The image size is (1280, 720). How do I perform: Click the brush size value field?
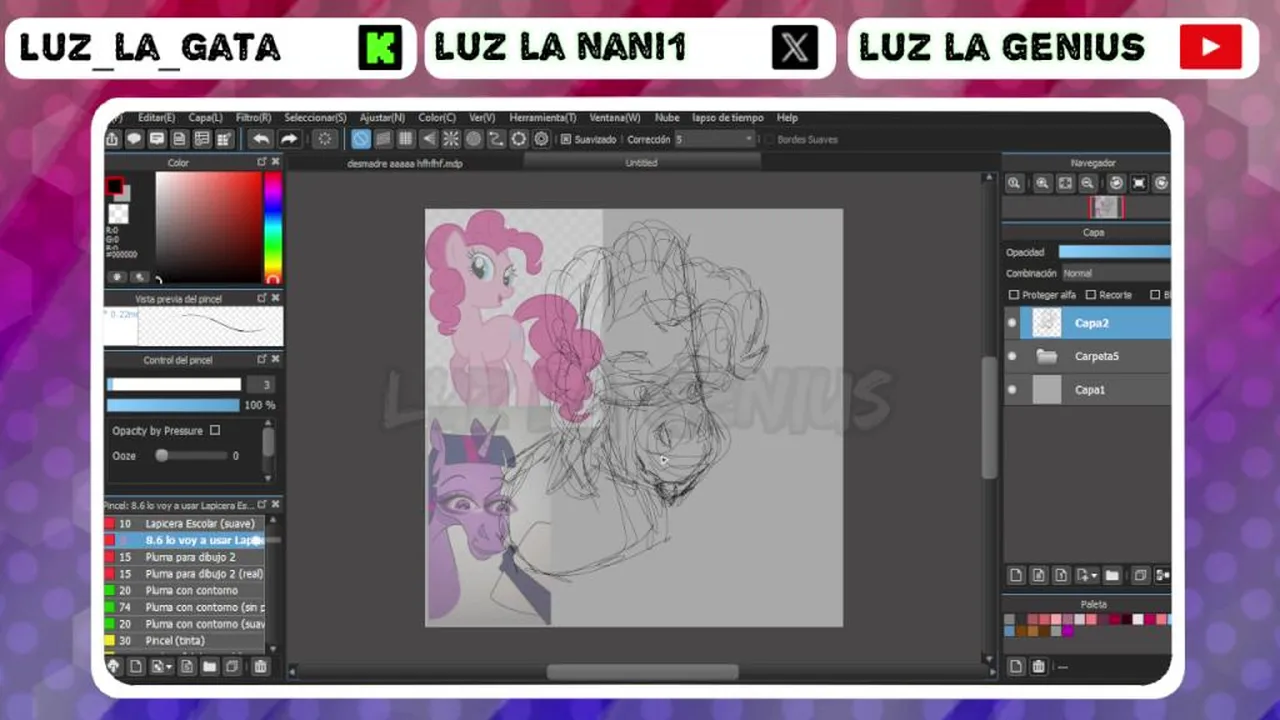click(261, 384)
